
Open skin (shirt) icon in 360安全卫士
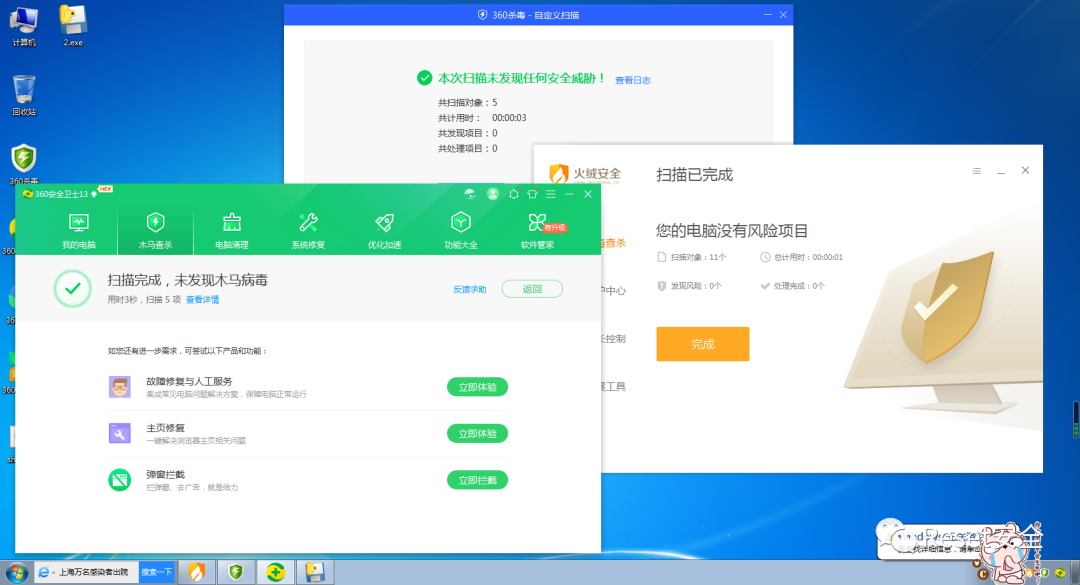tap(532, 194)
